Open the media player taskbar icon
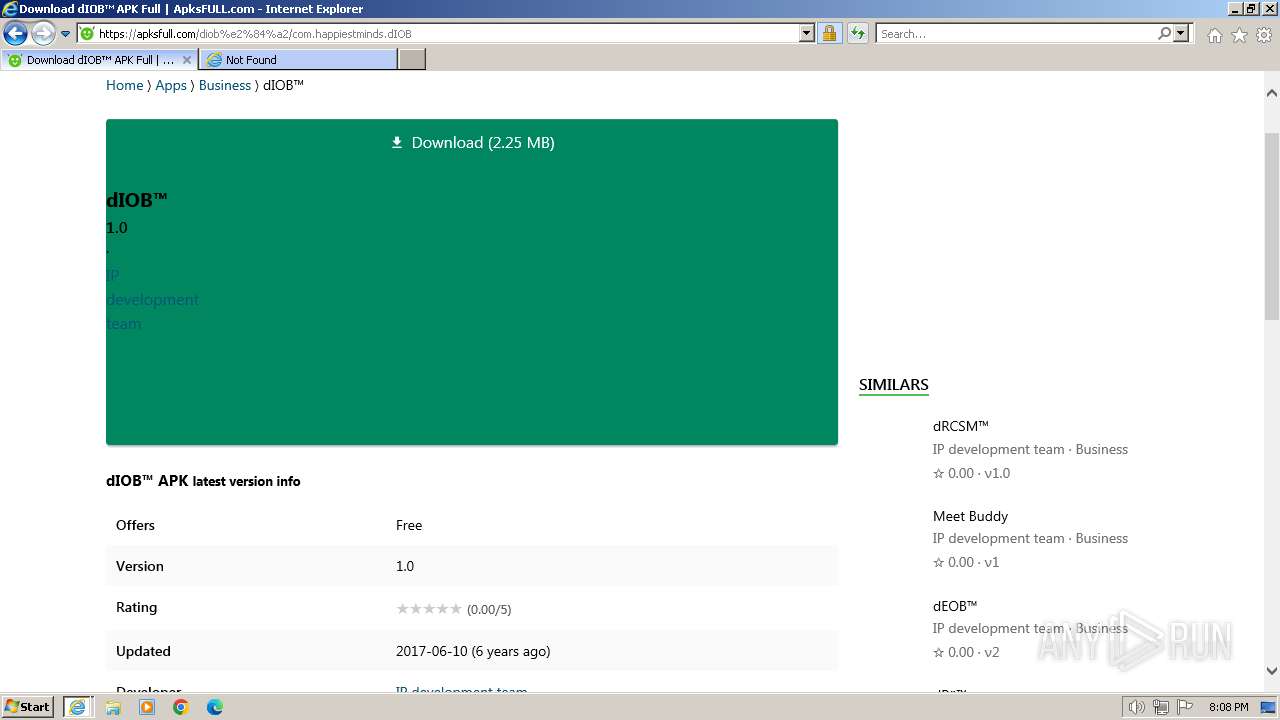This screenshot has width=1280, height=720. pos(147,707)
